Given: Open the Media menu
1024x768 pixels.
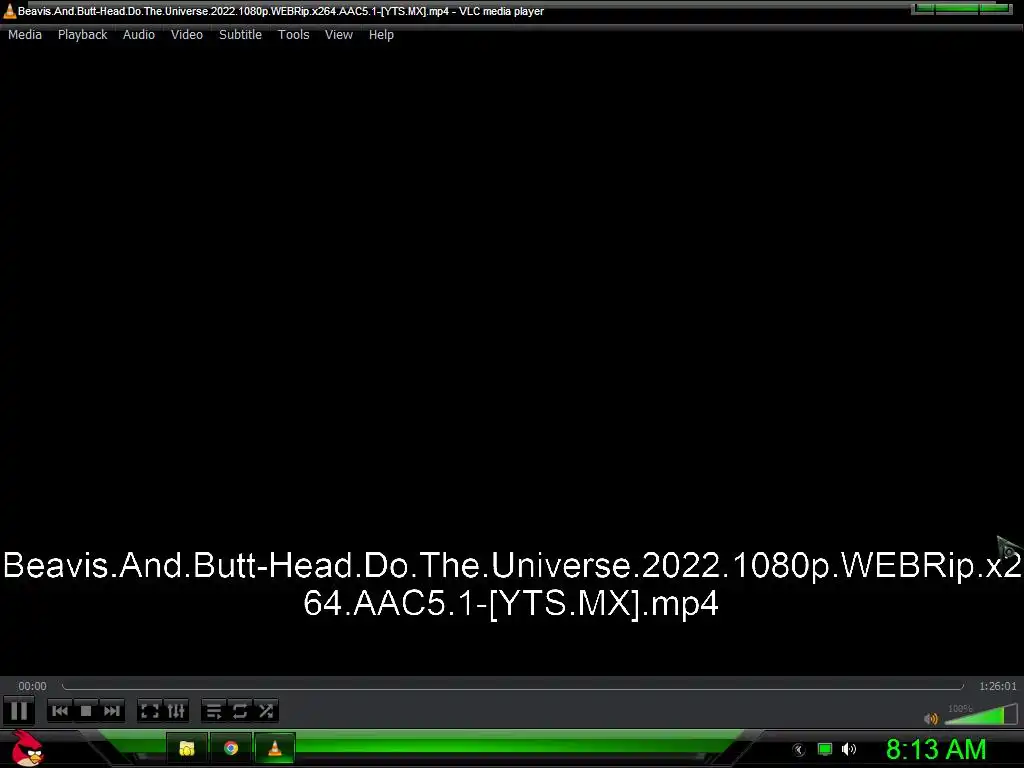Looking at the screenshot, I should [25, 35].
